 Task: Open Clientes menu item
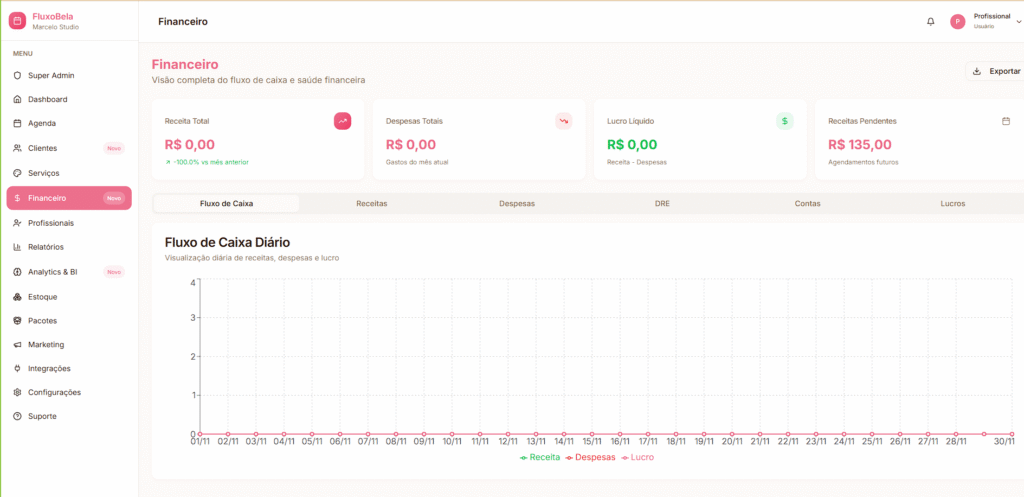pos(43,148)
